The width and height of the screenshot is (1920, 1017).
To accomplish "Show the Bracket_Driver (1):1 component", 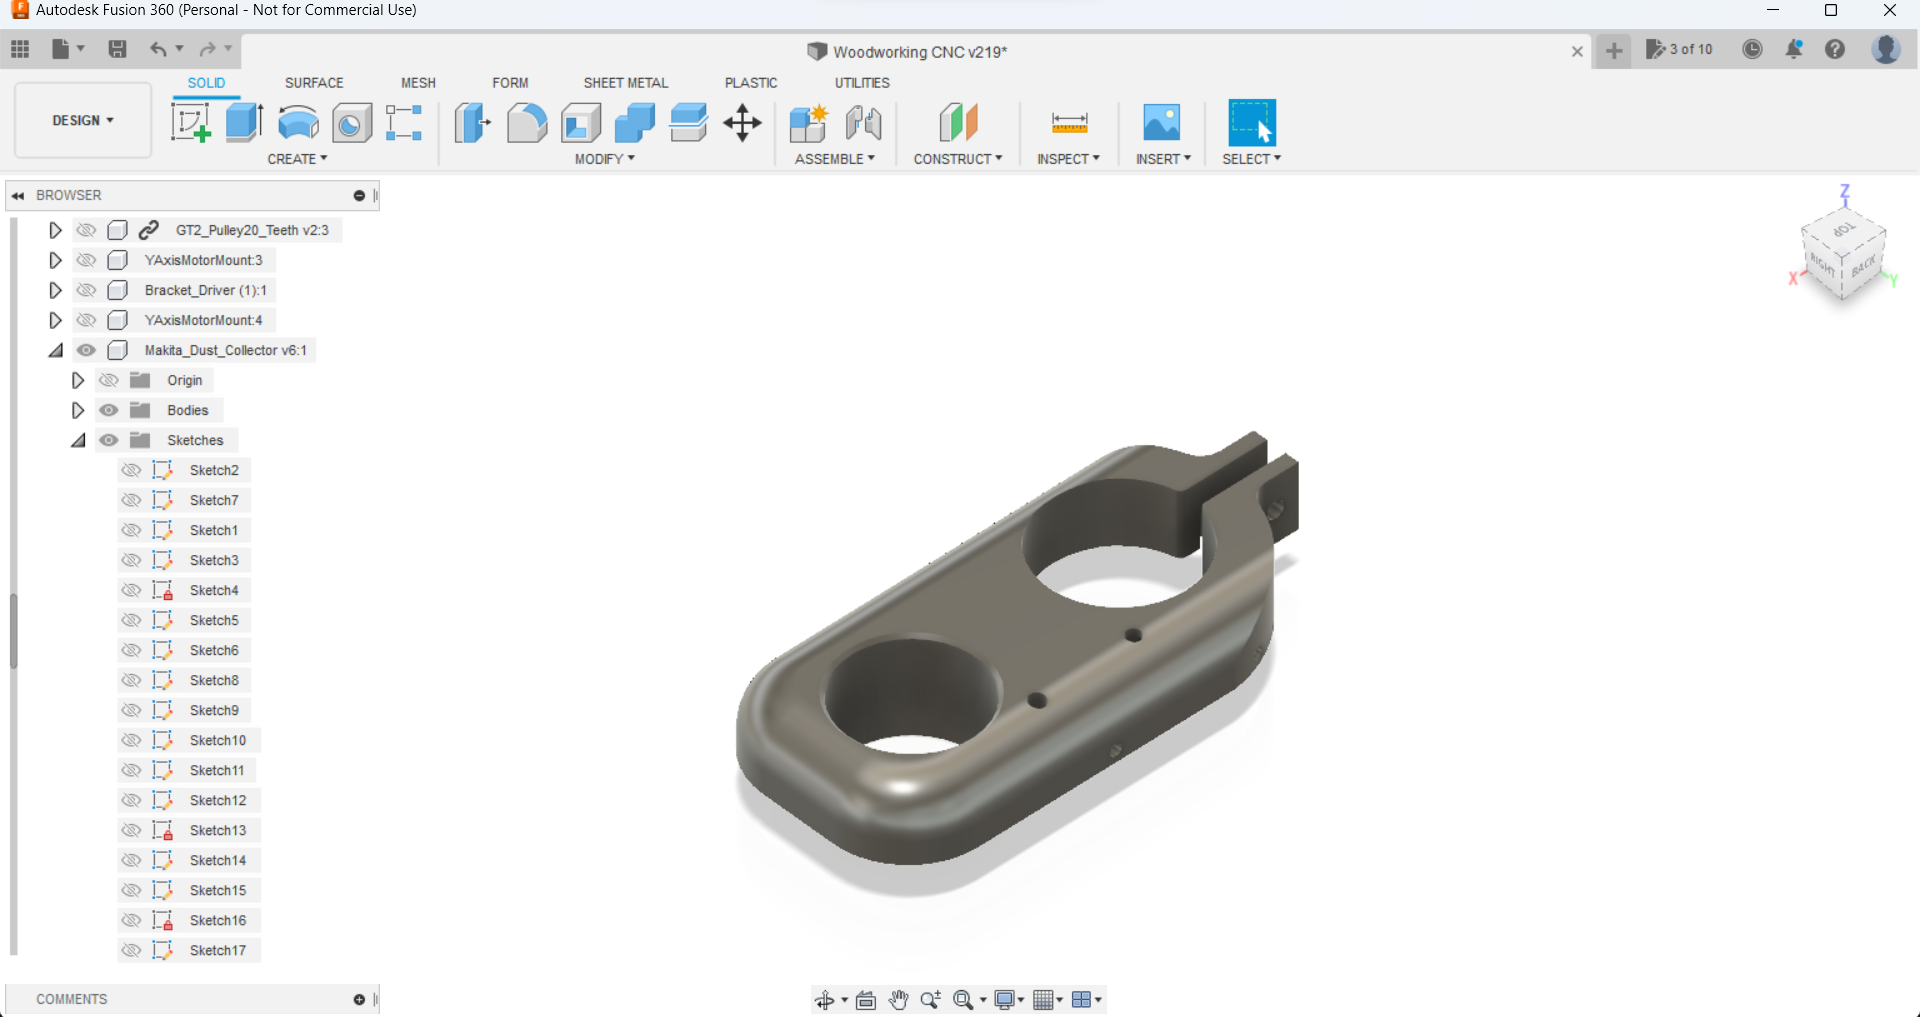I will tap(87, 290).
